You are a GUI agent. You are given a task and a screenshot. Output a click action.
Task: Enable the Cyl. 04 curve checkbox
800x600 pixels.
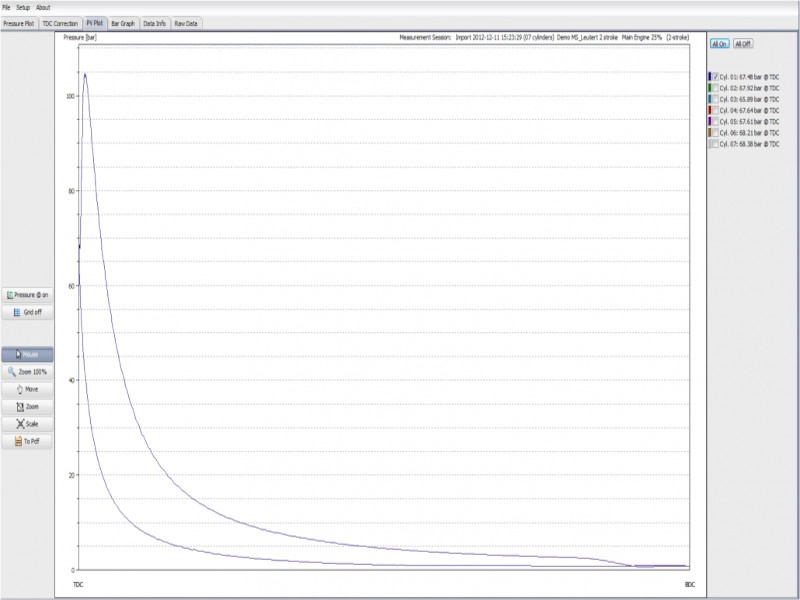click(x=716, y=110)
